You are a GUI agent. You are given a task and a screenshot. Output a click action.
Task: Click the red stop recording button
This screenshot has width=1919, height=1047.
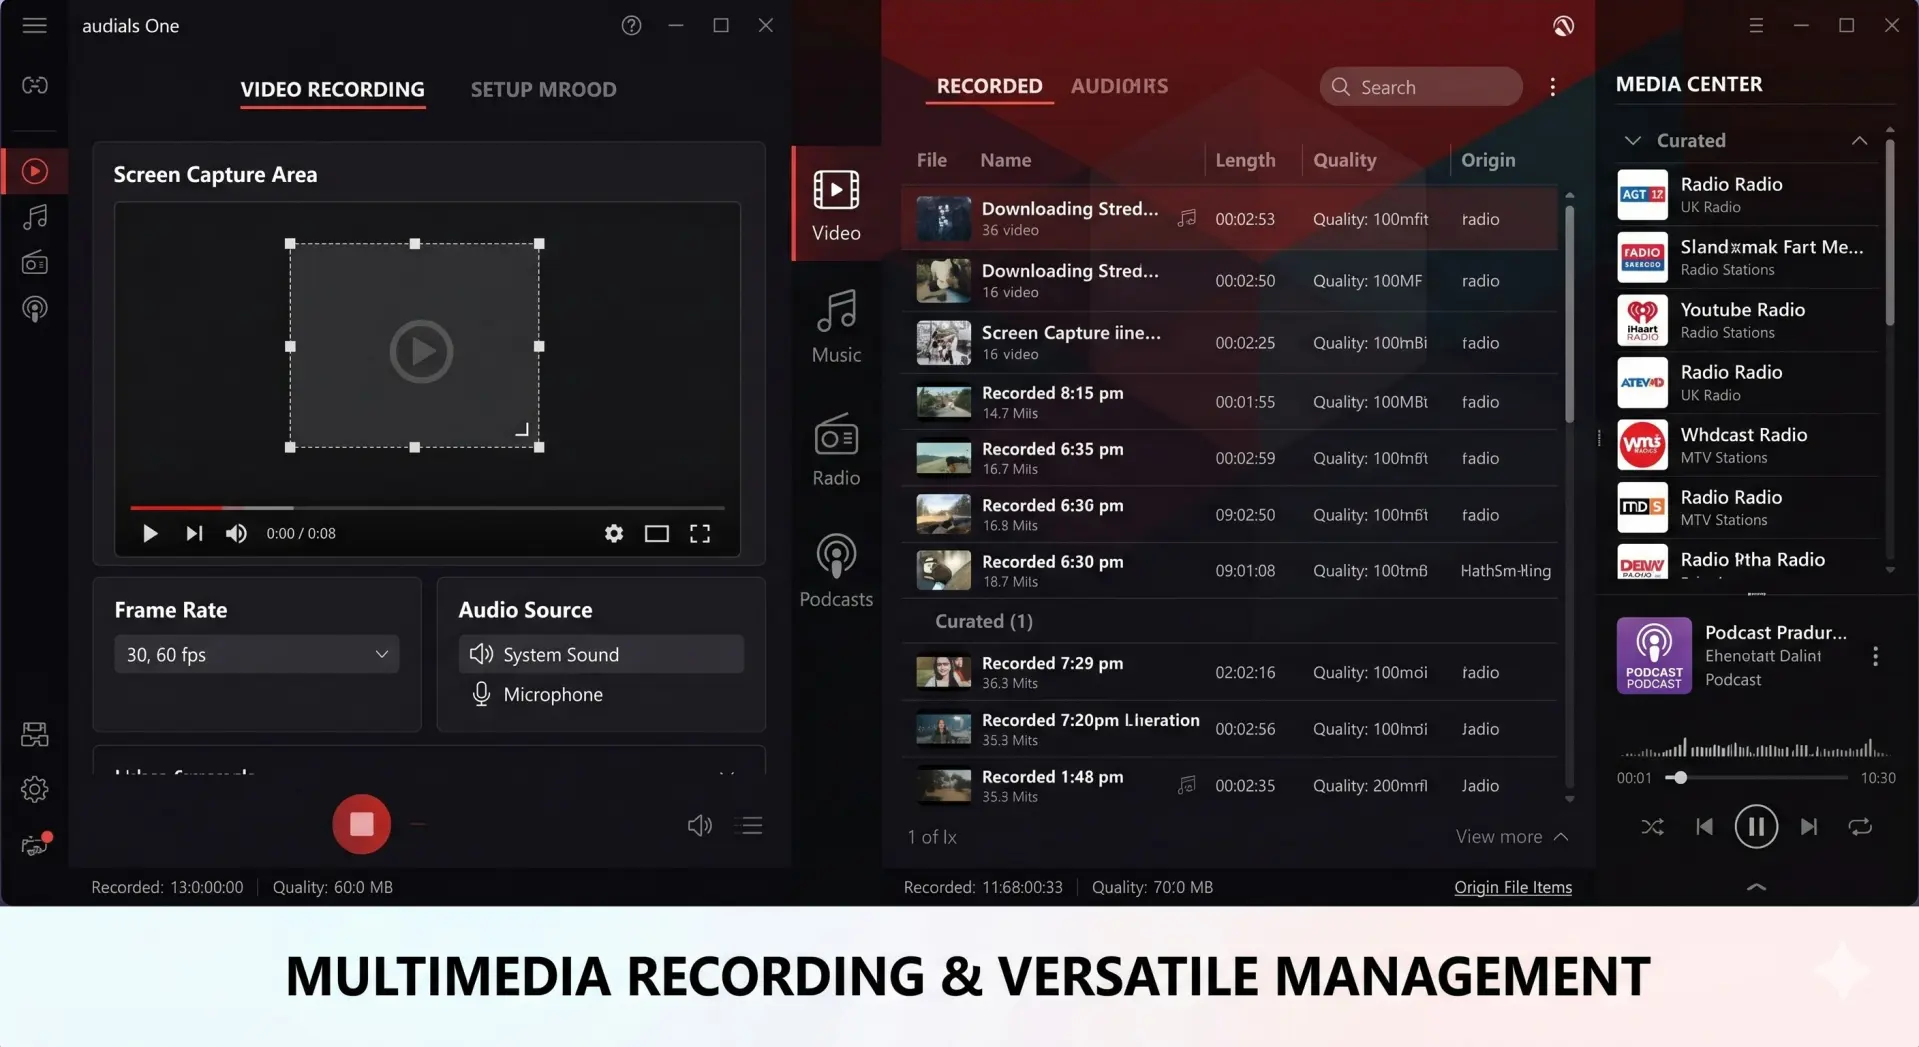[x=361, y=824]
